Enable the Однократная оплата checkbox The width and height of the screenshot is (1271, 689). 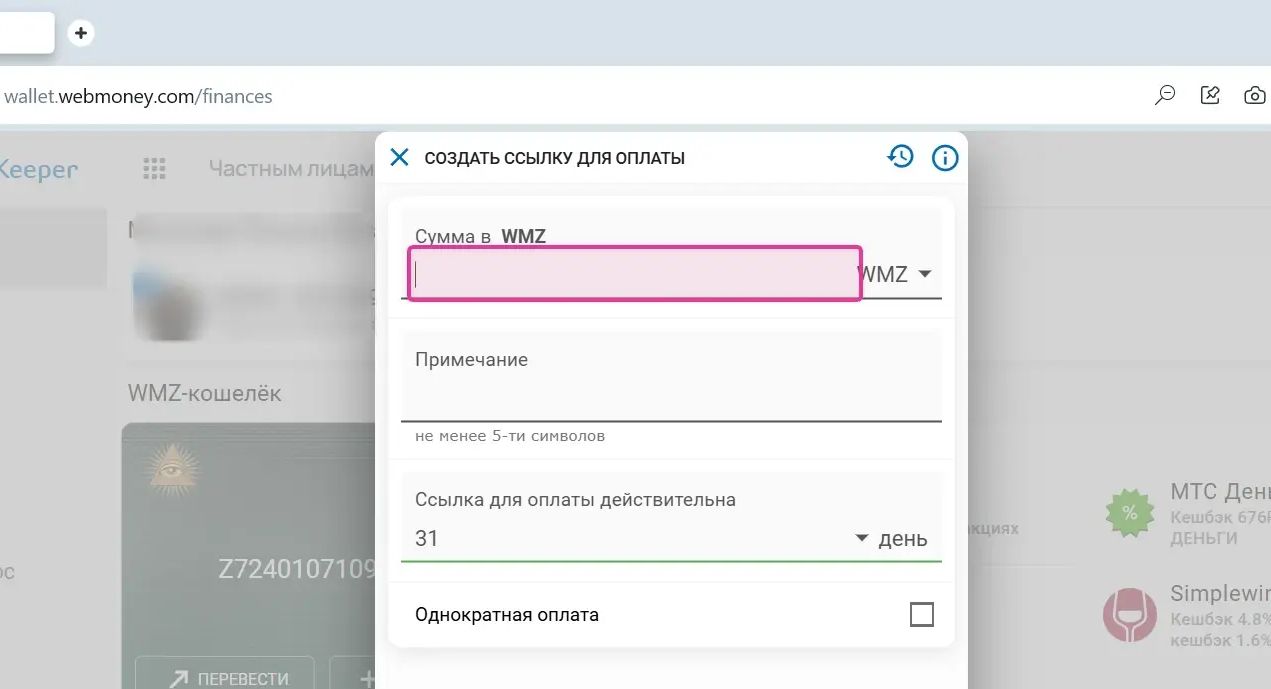pyautogui.click(x=921, y=614)
